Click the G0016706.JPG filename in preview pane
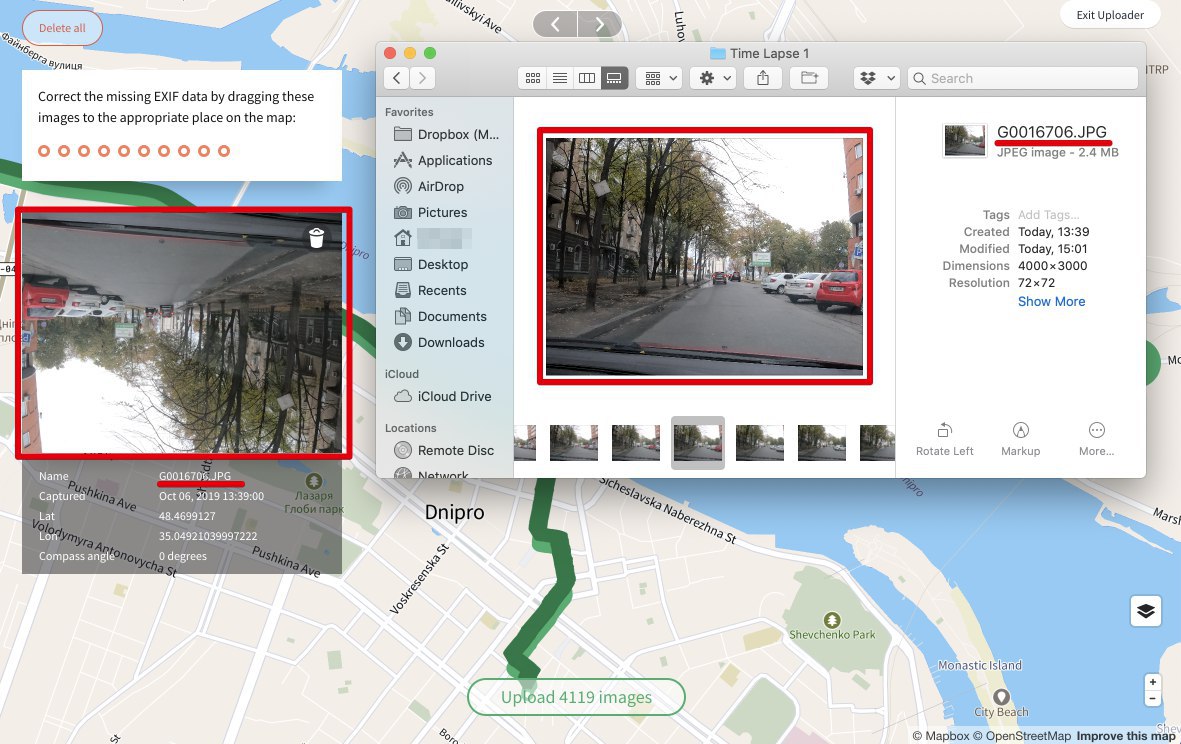1181x744 pixels. (x=1051, y=132)
